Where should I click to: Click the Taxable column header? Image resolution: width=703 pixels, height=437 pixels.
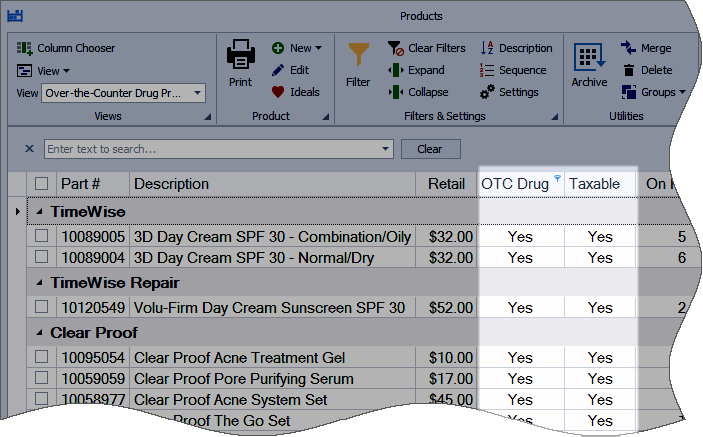600,184
